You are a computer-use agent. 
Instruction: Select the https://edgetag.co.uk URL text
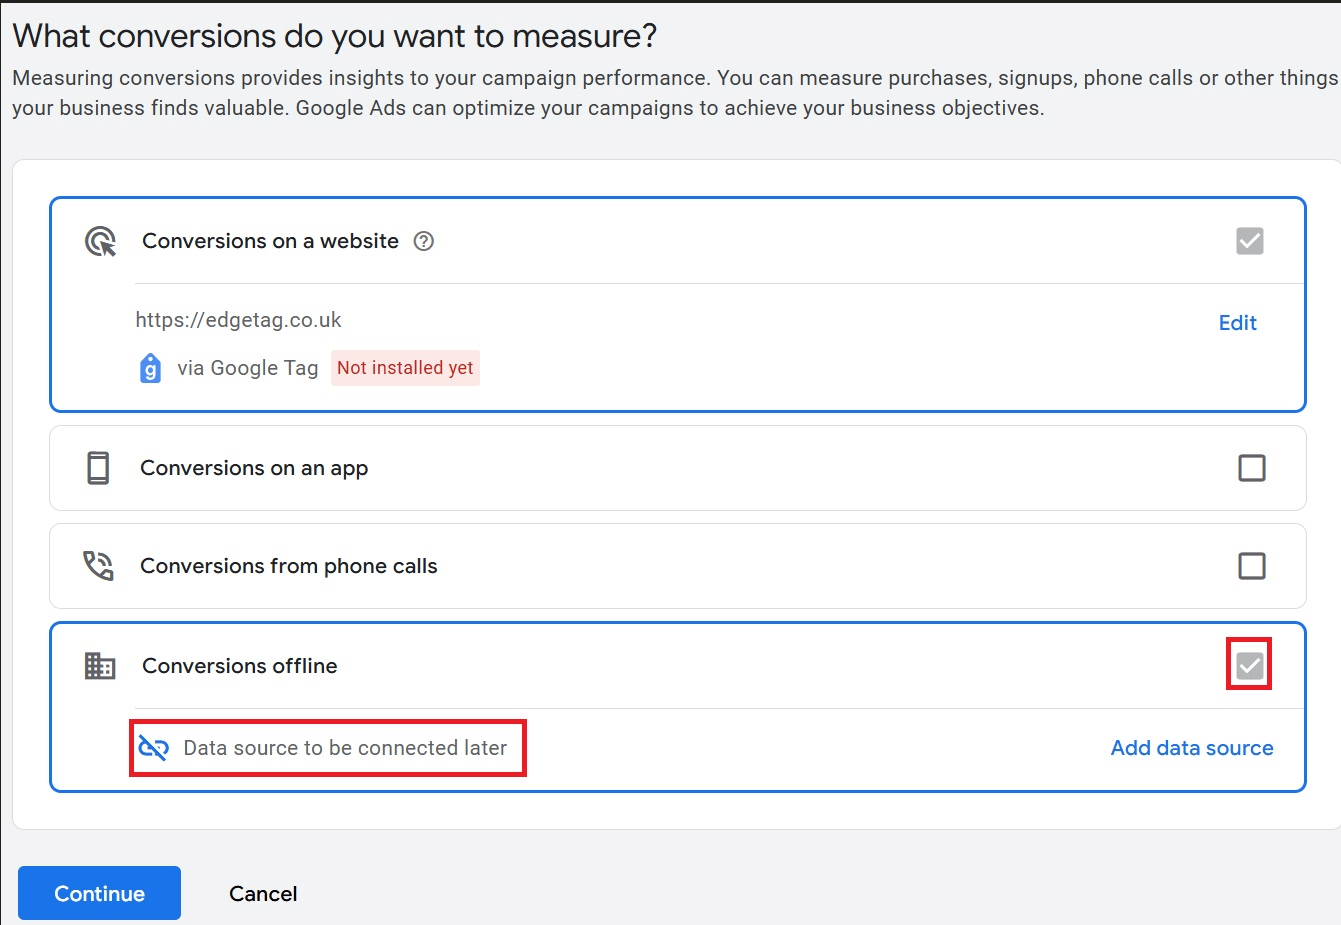[x=238, y=320]
